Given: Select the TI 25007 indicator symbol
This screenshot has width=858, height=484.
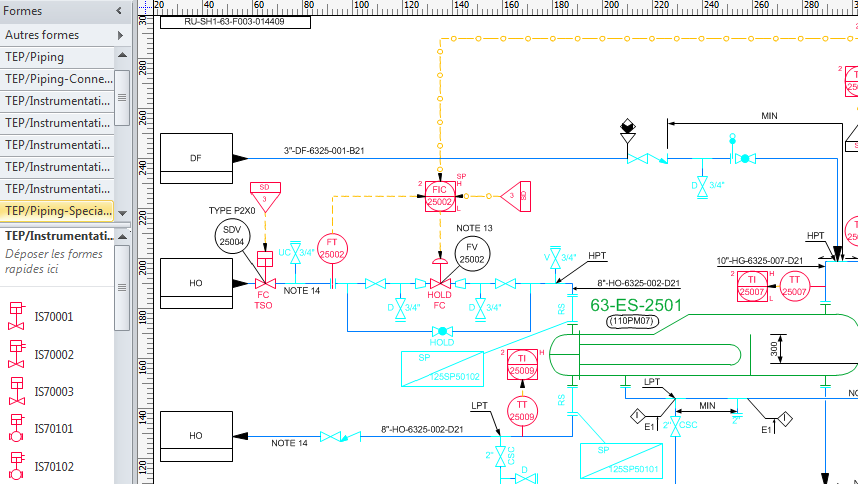Looking at the screenshot, I should click(752, 286).
